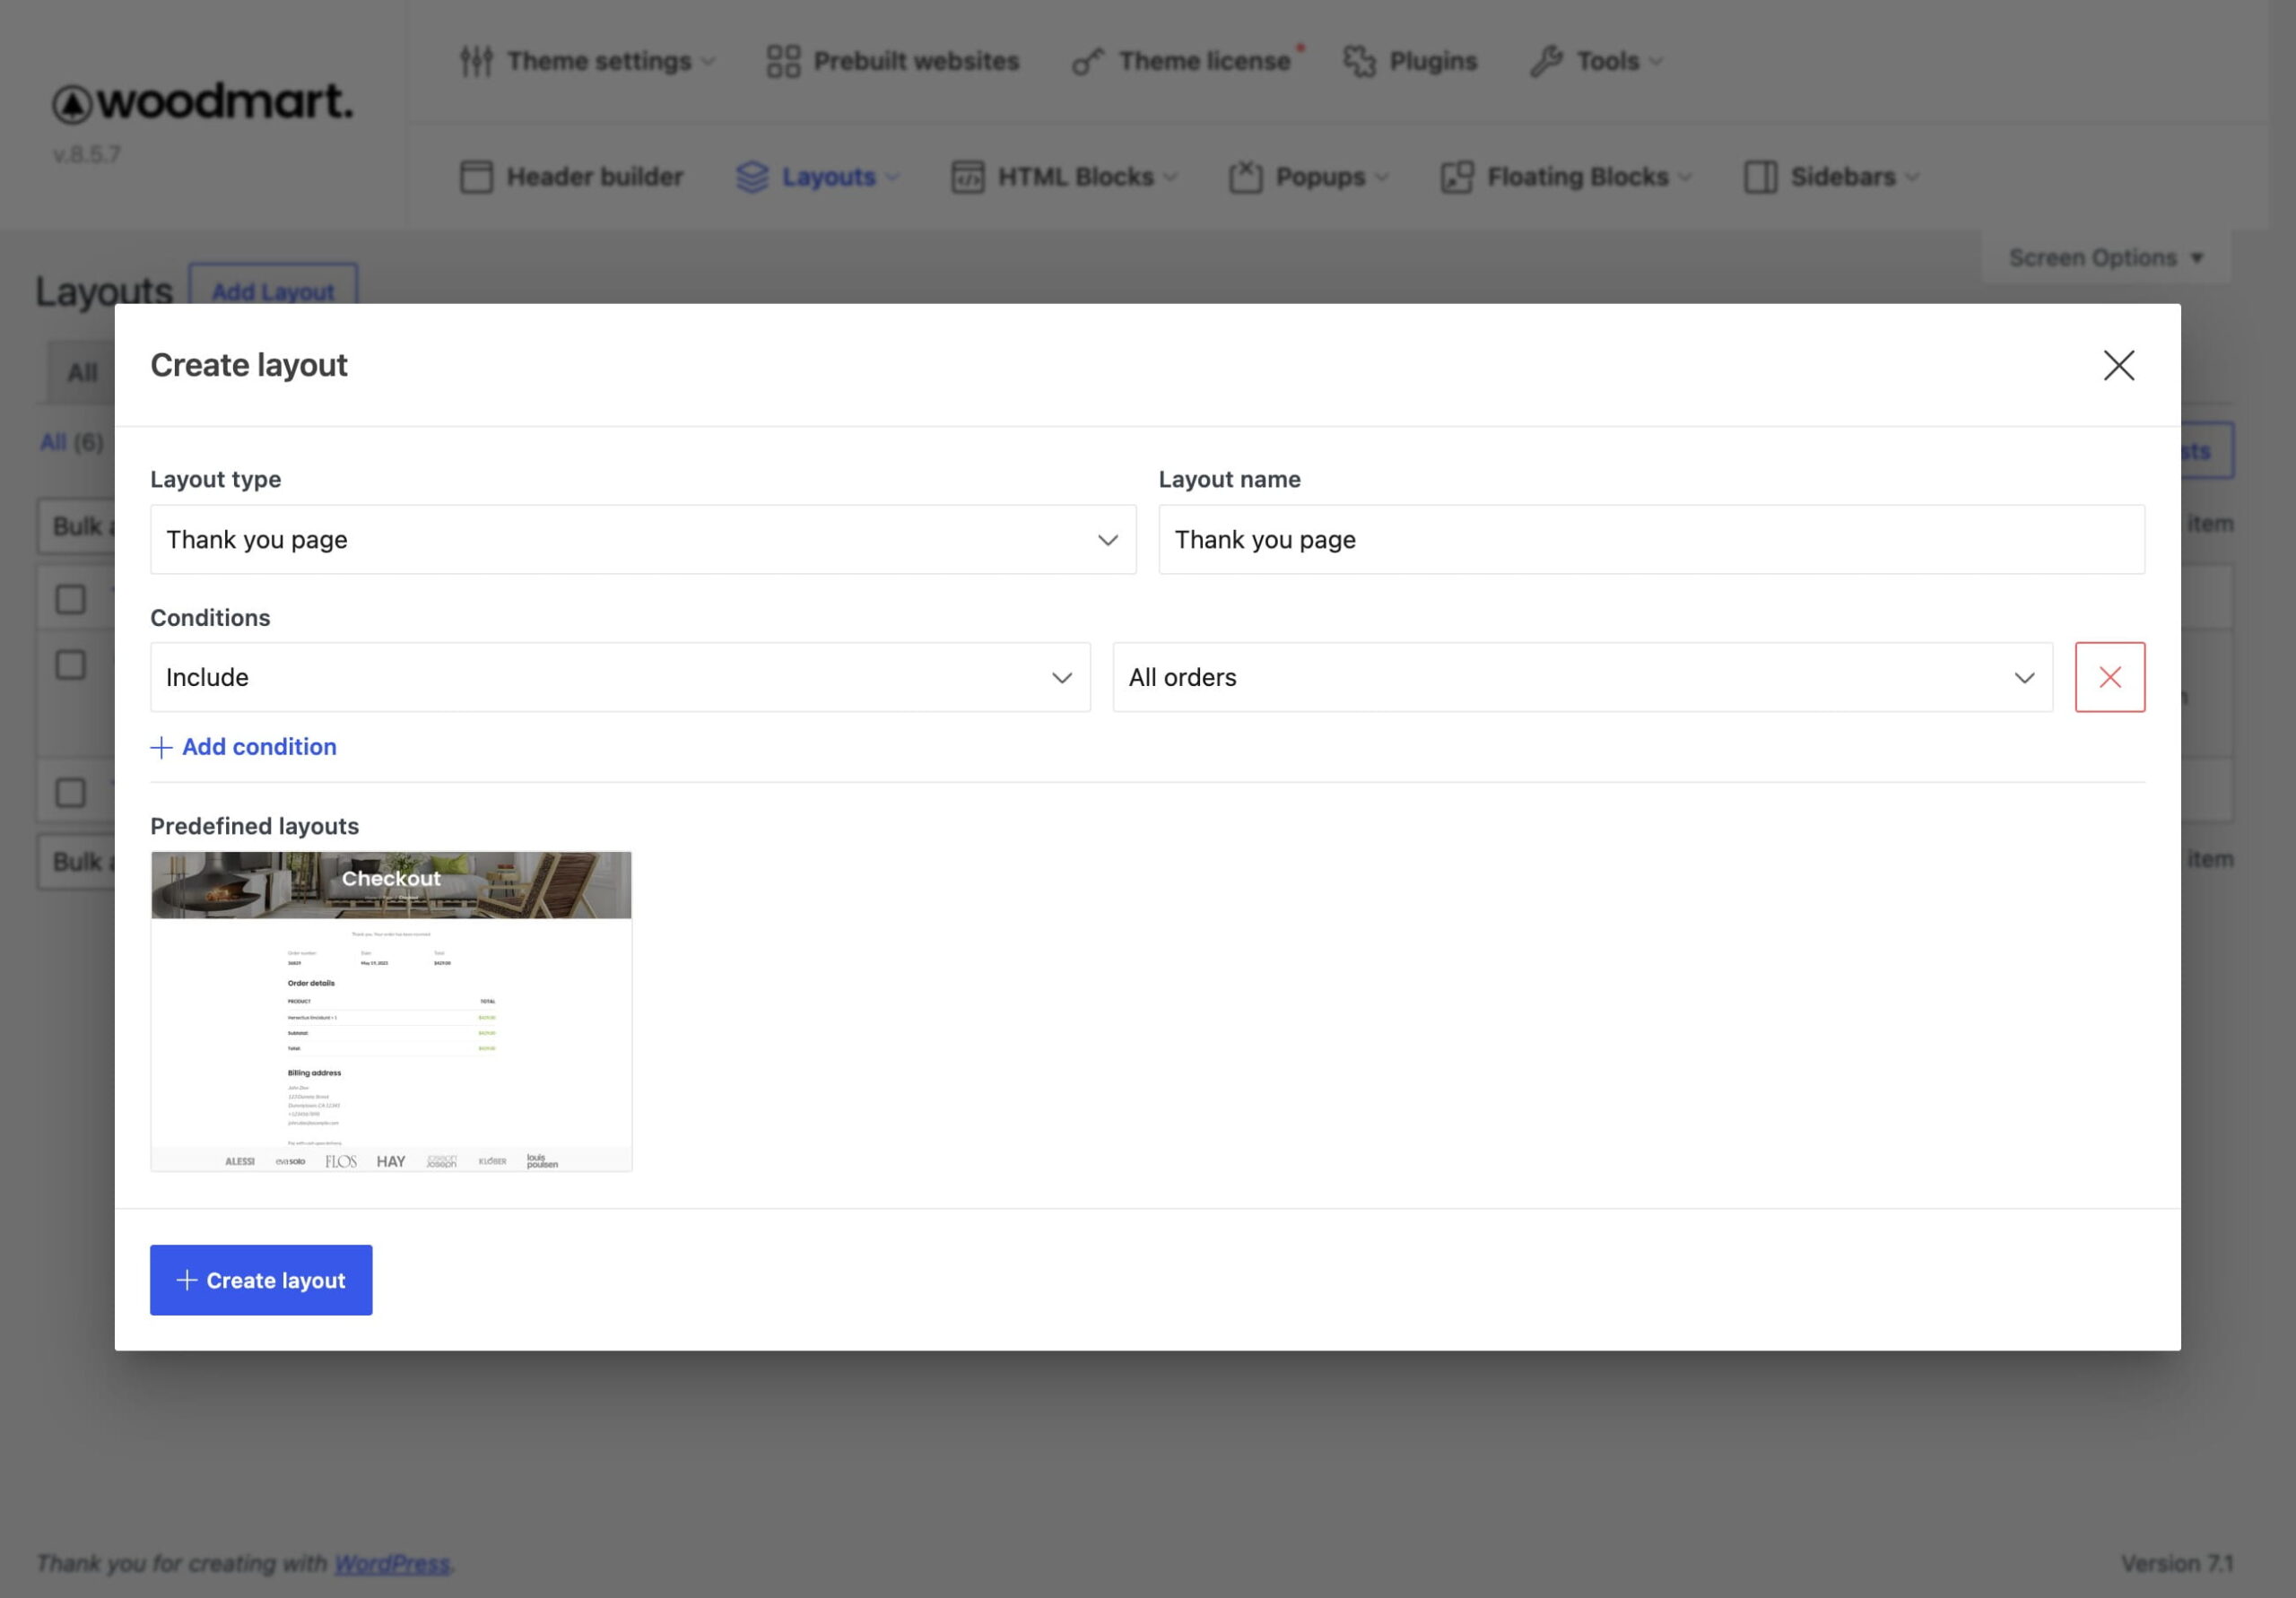The width and height of the screenshot is (2296, 1598).
Task: Expand the Popups chevron
Action: pyautogui.click(x=1382, y=178)
